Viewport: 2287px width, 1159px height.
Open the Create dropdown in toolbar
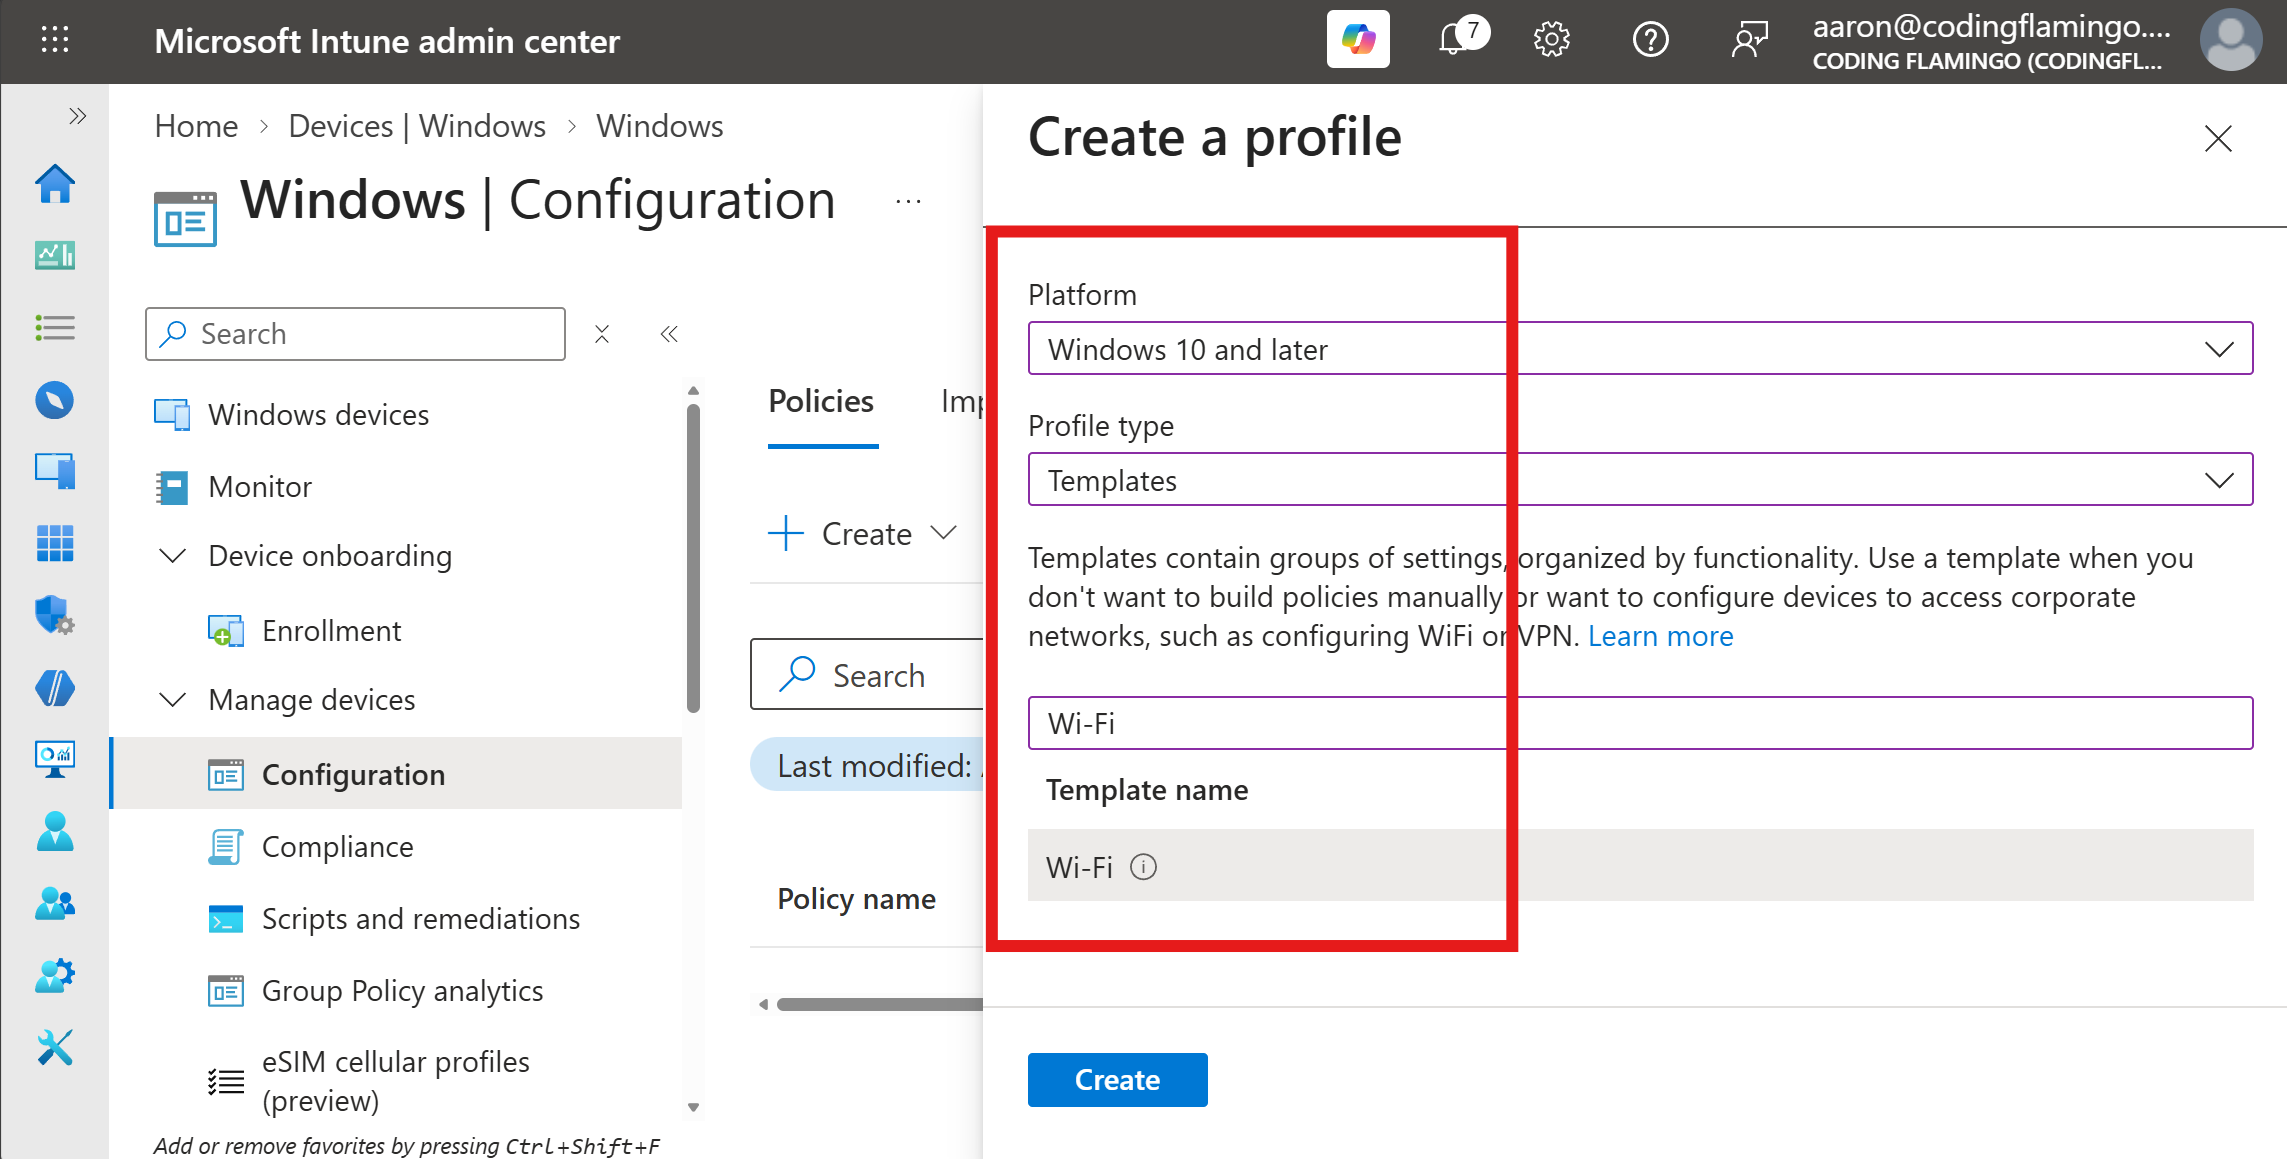click(863, 534)
